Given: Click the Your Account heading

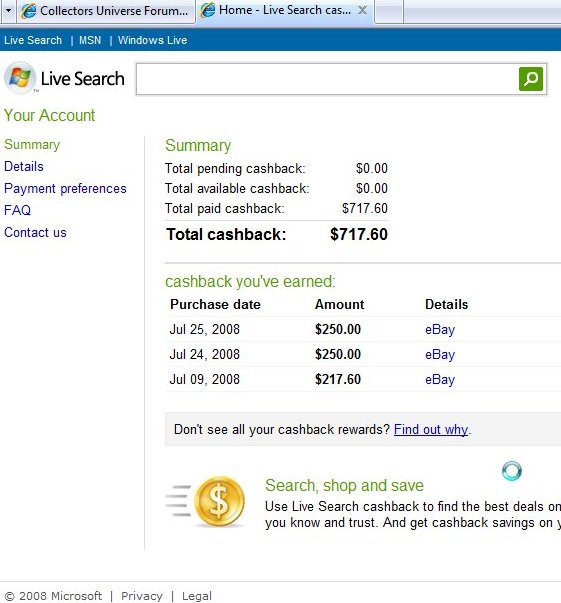Looking at the screenshot, I should 50,115.
